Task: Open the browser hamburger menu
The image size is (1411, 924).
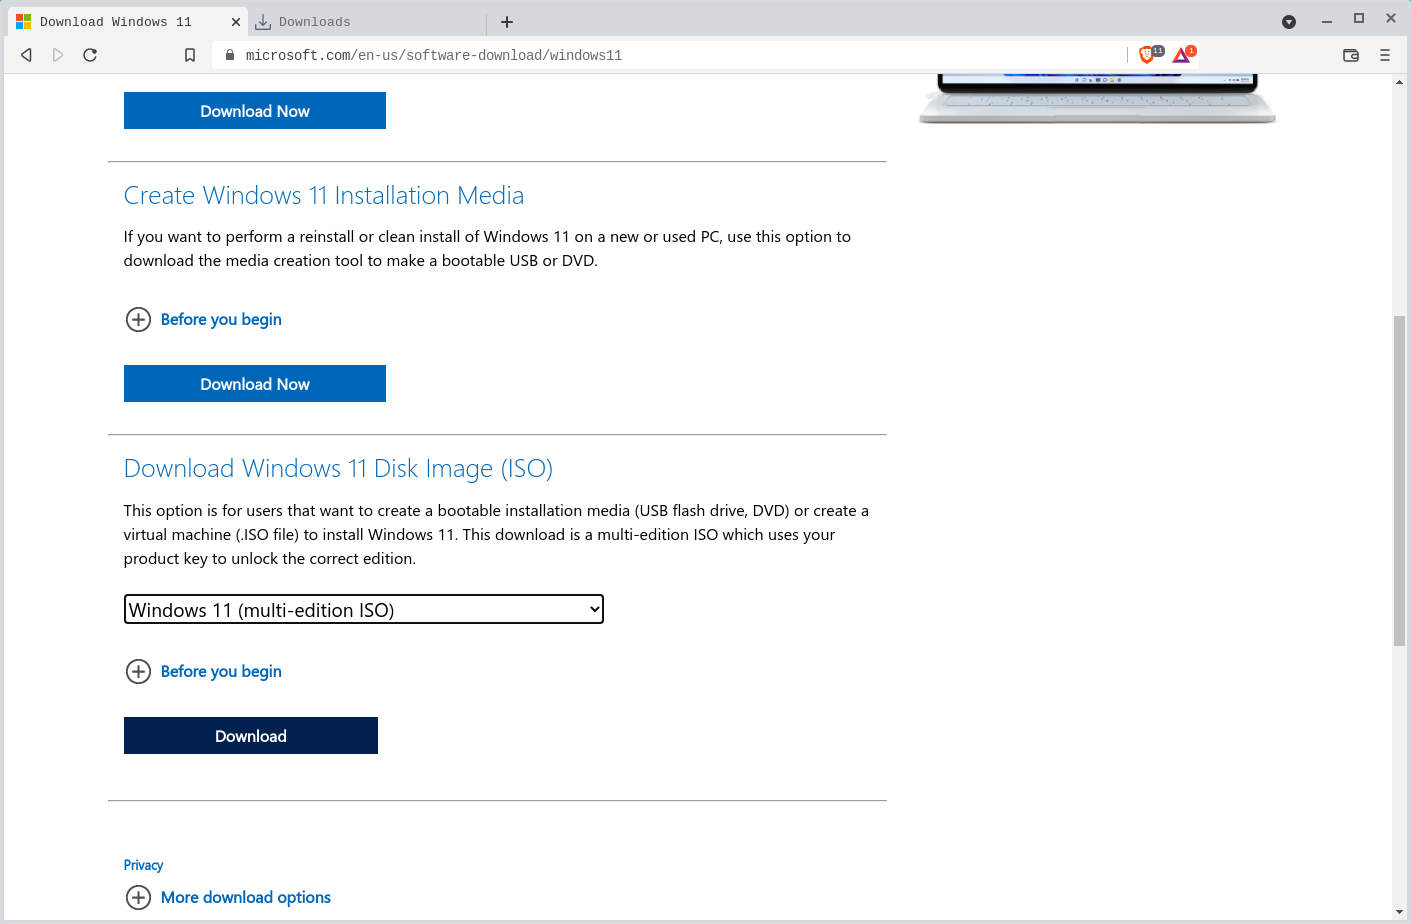Action: (1385, 55)
